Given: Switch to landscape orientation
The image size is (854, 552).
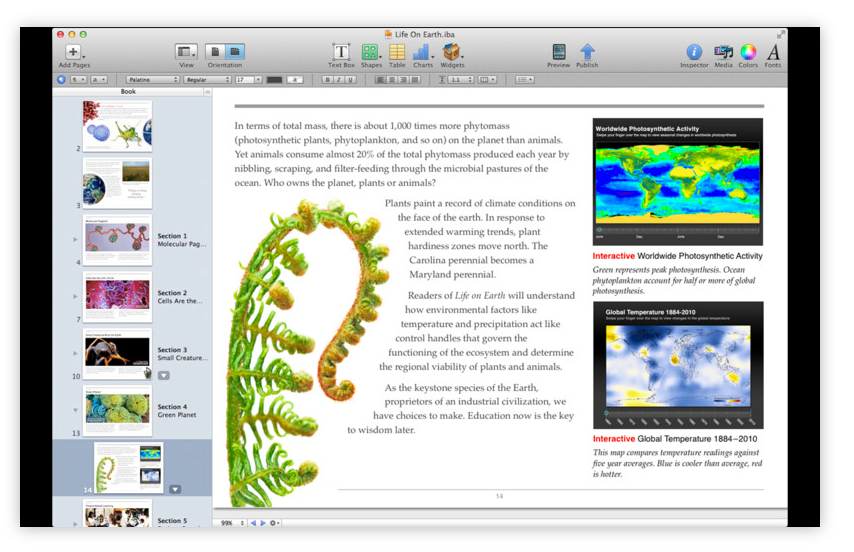Looking at the screenshot, I should (235, 52).
